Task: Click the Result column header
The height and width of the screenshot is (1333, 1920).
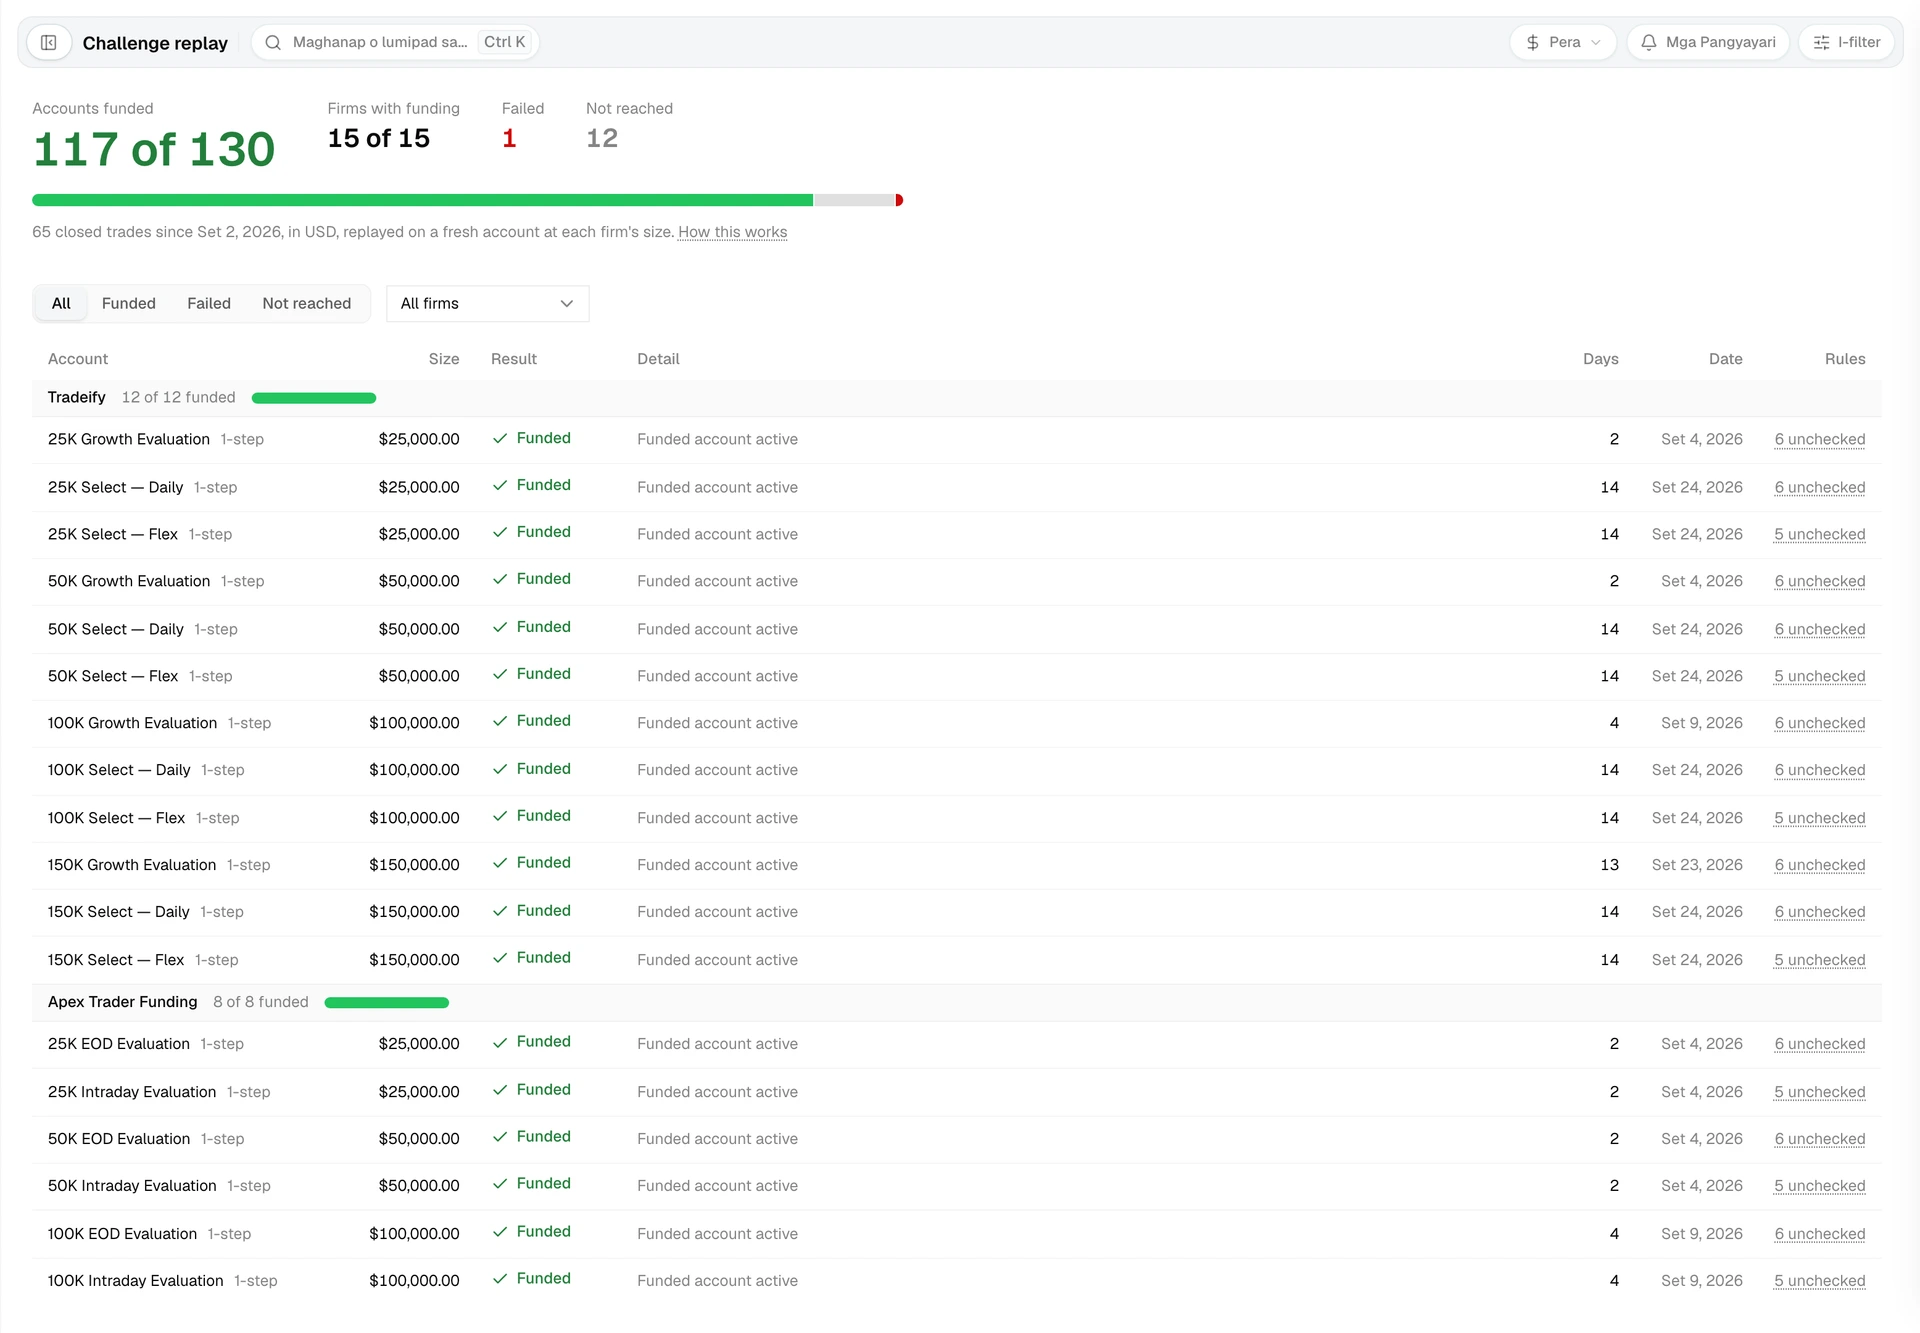Action: pos(514,359)
